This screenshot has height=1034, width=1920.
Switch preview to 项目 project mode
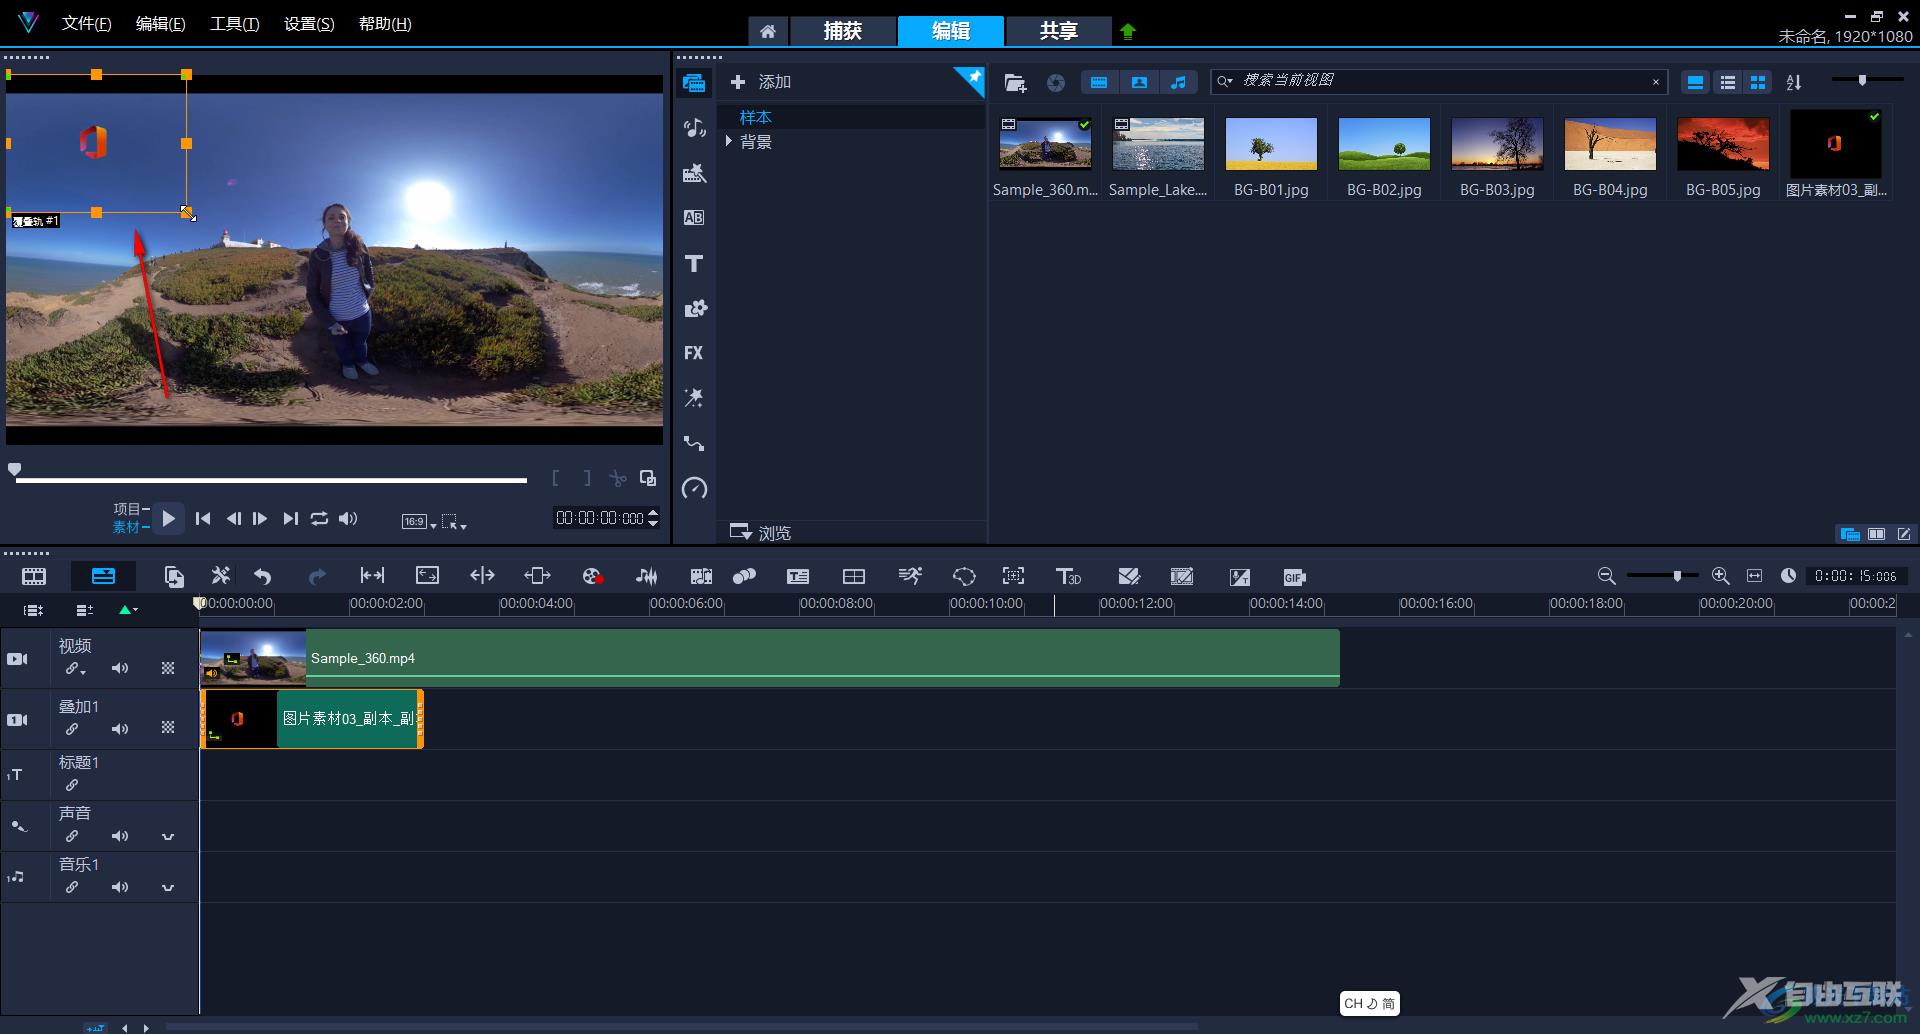coord(127,509)
